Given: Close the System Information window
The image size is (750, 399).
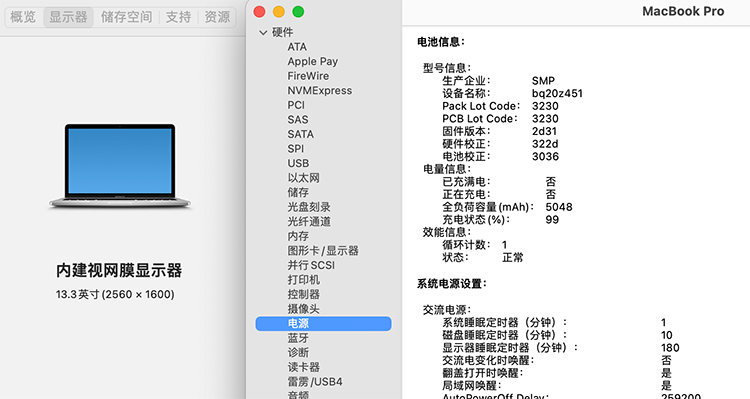Looking at the screenshot, I should [x=259, y=11].
